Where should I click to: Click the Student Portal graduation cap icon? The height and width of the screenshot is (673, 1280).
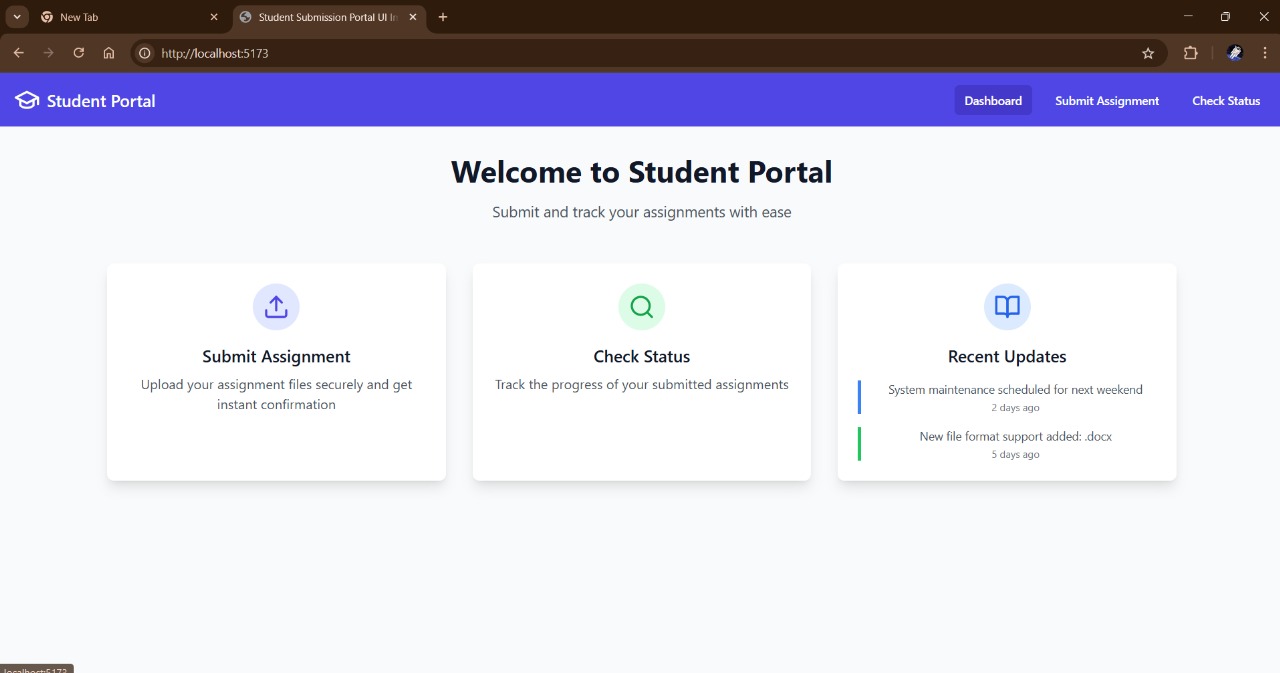pyautogui.click(x=25, y=100)
